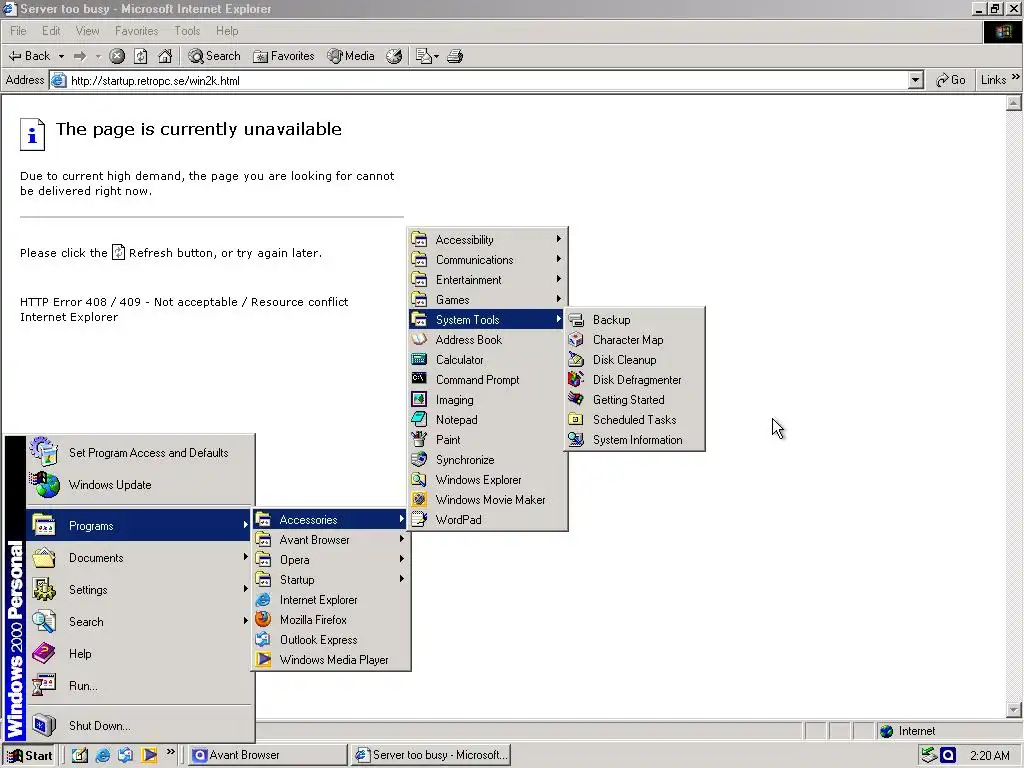
Task: Click the Go button
Action: click(x=950, y=80)
